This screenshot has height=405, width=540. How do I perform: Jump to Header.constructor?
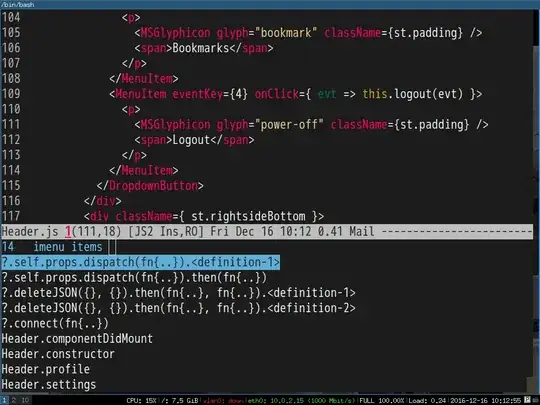coord(58,354)
